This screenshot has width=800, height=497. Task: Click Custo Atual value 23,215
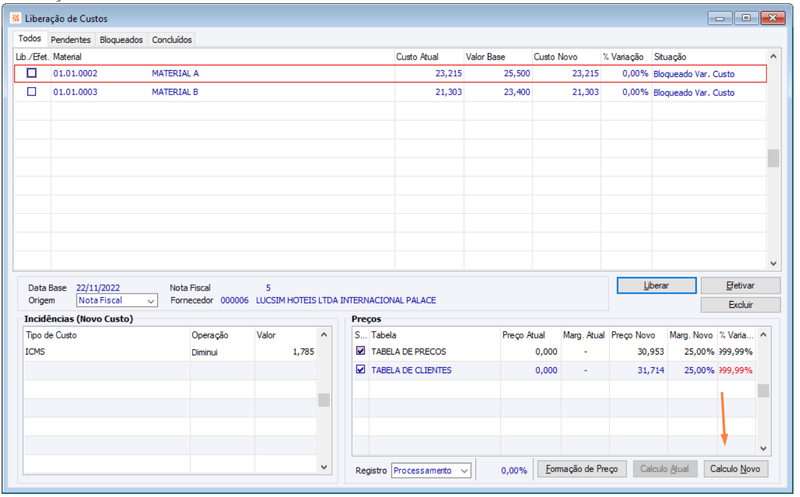tap(448, 73)
